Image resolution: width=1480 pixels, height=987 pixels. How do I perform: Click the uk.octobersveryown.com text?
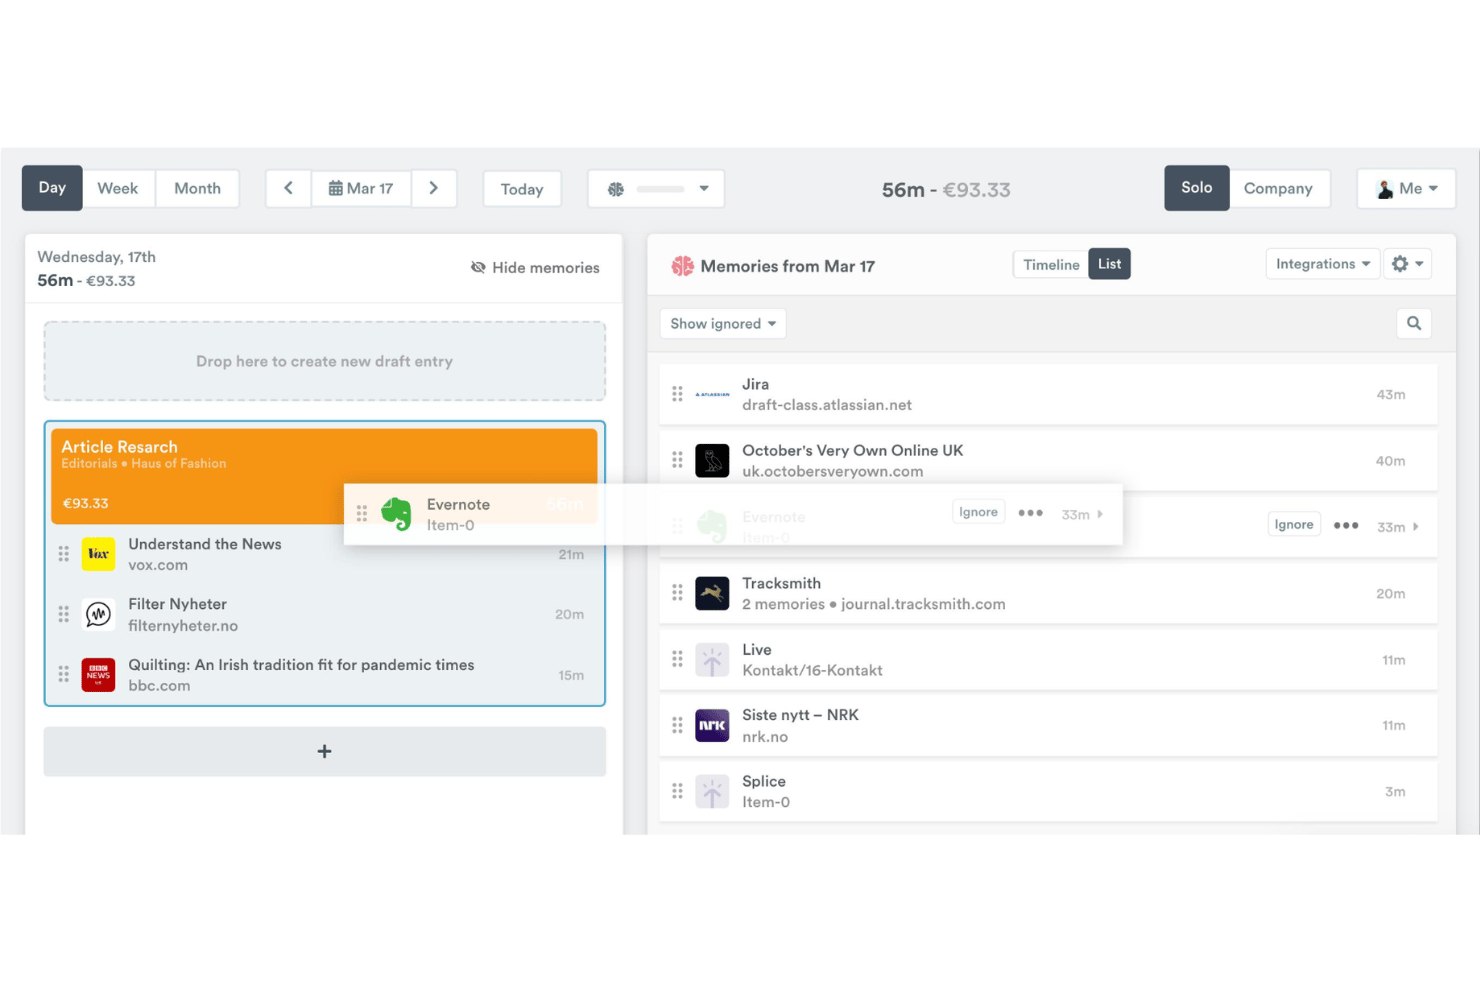click(x=832, y=471)
